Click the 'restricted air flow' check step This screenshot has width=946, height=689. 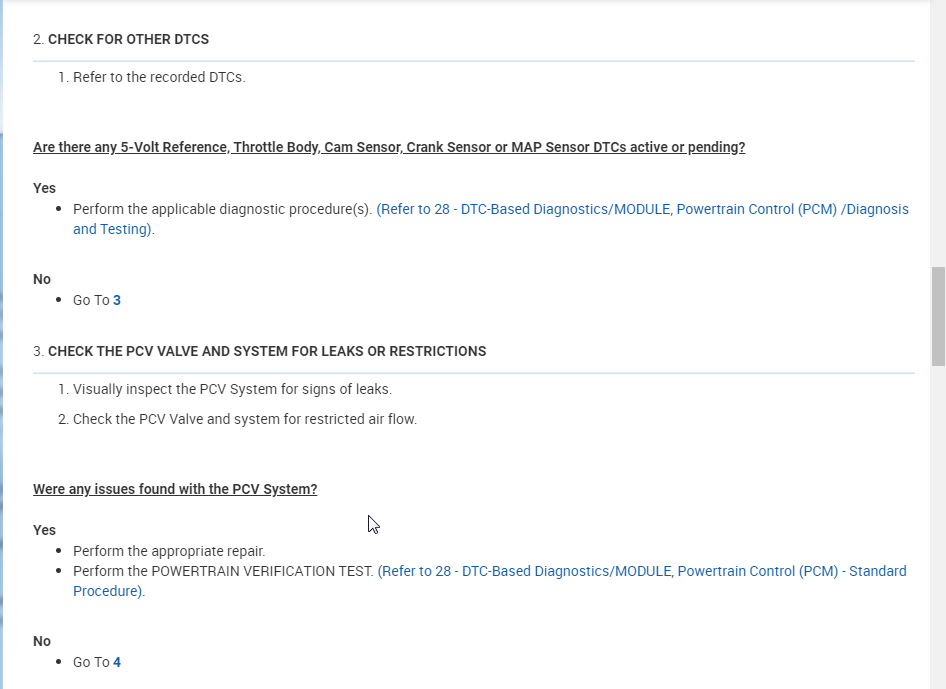tap(245, 419)
